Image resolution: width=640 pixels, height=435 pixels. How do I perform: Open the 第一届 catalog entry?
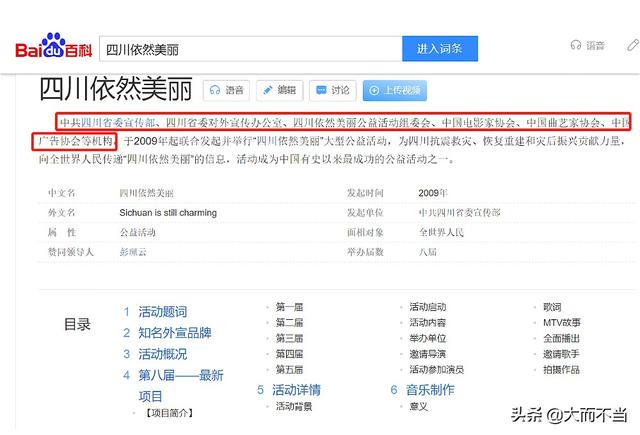(289, 307)
